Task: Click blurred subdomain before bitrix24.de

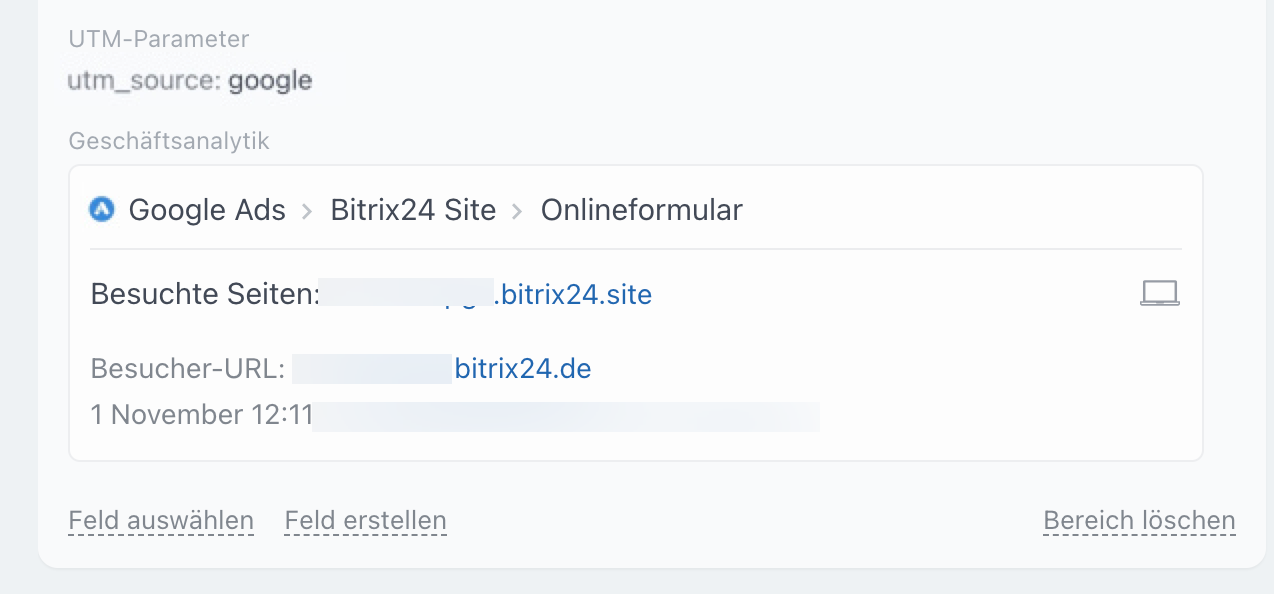Action: click(x=372, y=369)
